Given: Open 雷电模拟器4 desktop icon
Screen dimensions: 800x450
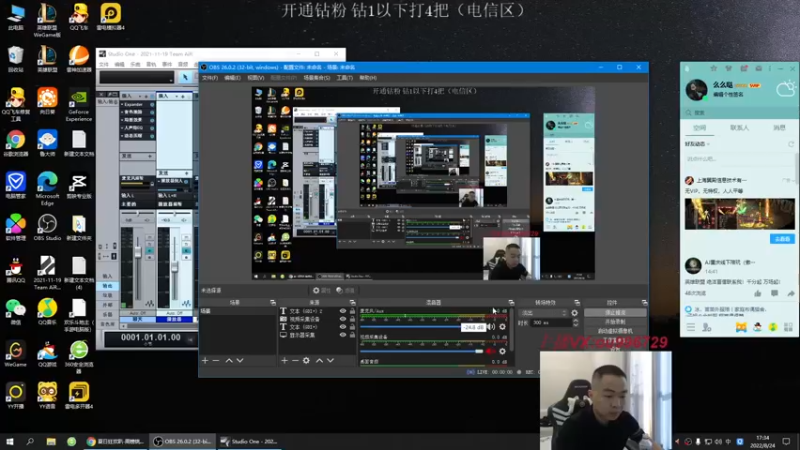Looking at the screenshot, I should (110, 17).
